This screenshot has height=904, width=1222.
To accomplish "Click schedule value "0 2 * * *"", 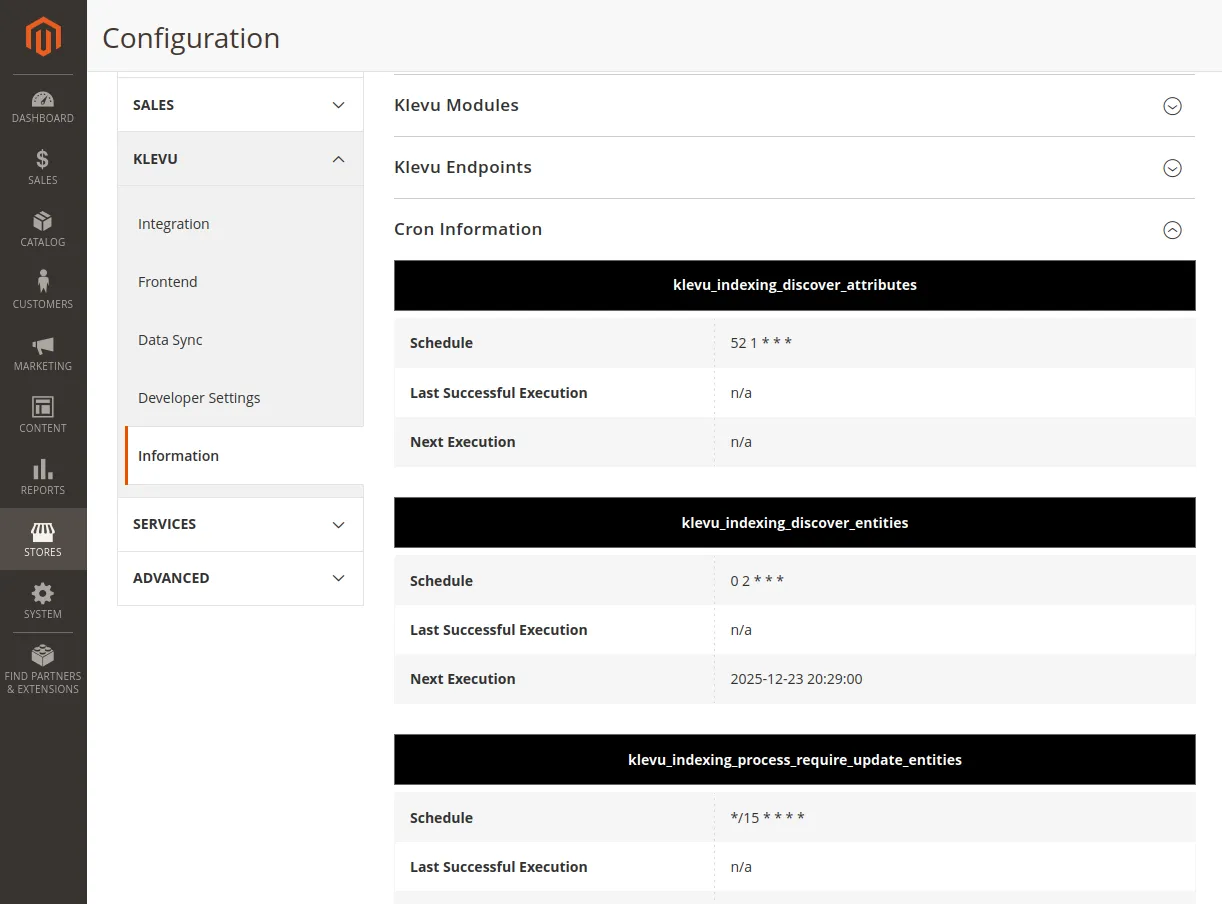I will pos(757,581).
